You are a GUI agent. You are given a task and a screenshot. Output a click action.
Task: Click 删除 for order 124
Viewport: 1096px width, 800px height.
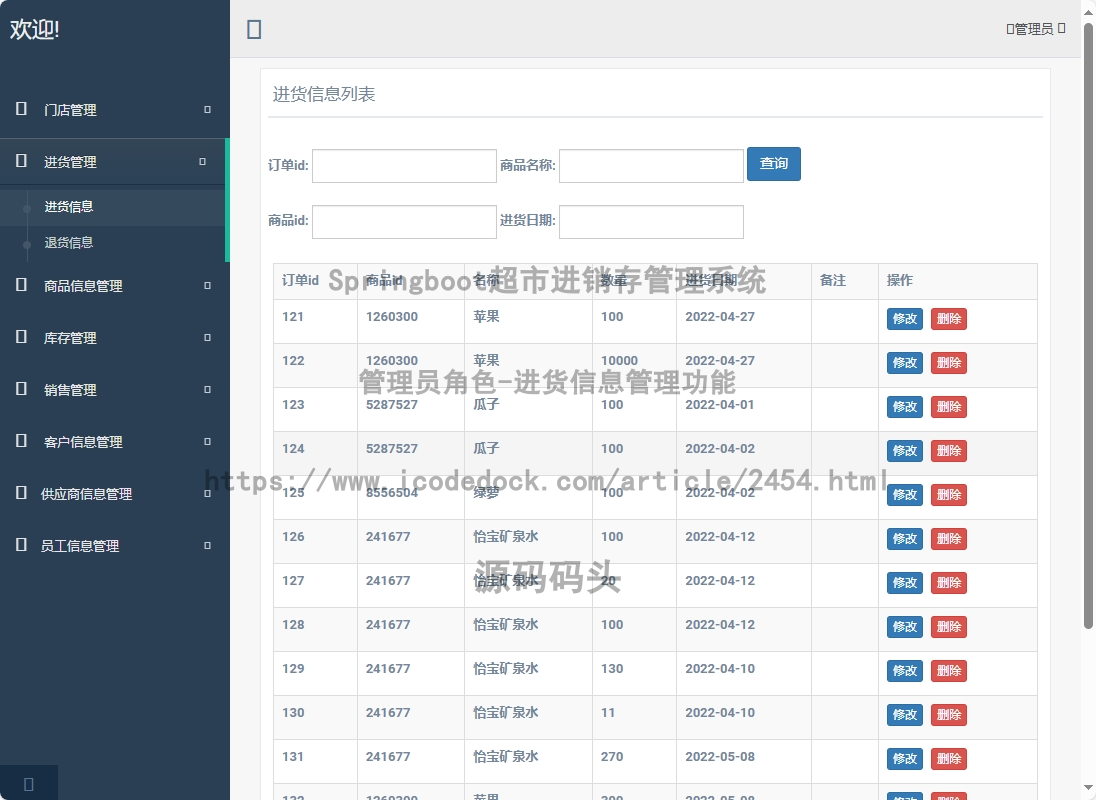coord(949,451)
